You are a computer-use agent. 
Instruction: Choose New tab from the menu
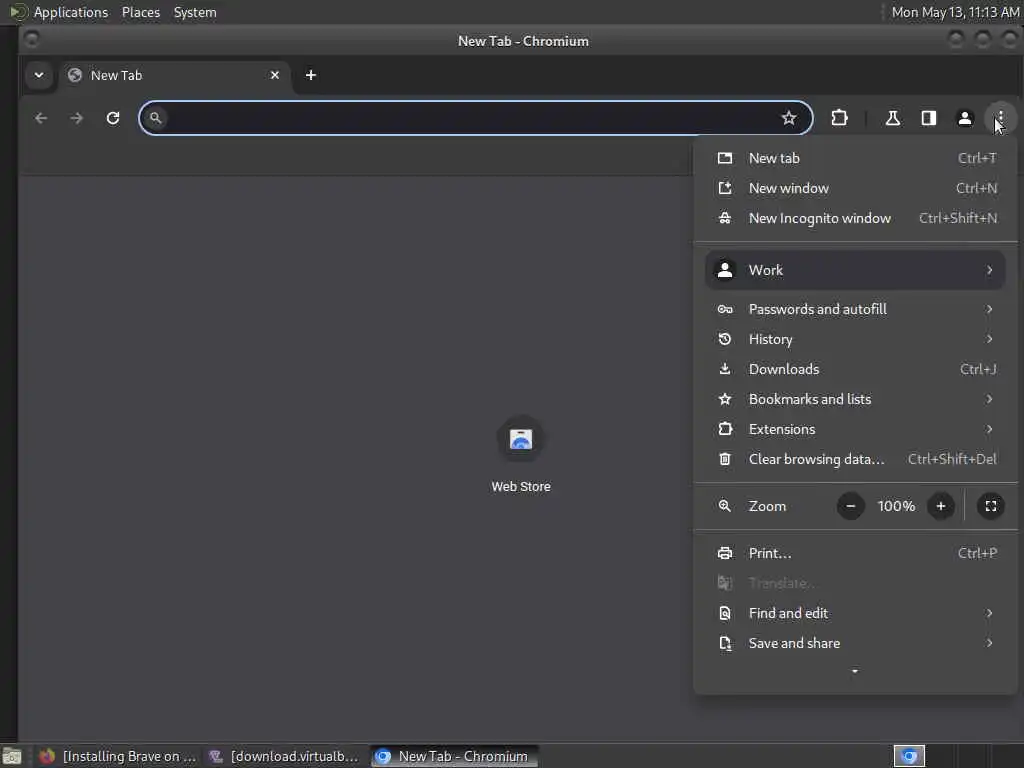856,158
